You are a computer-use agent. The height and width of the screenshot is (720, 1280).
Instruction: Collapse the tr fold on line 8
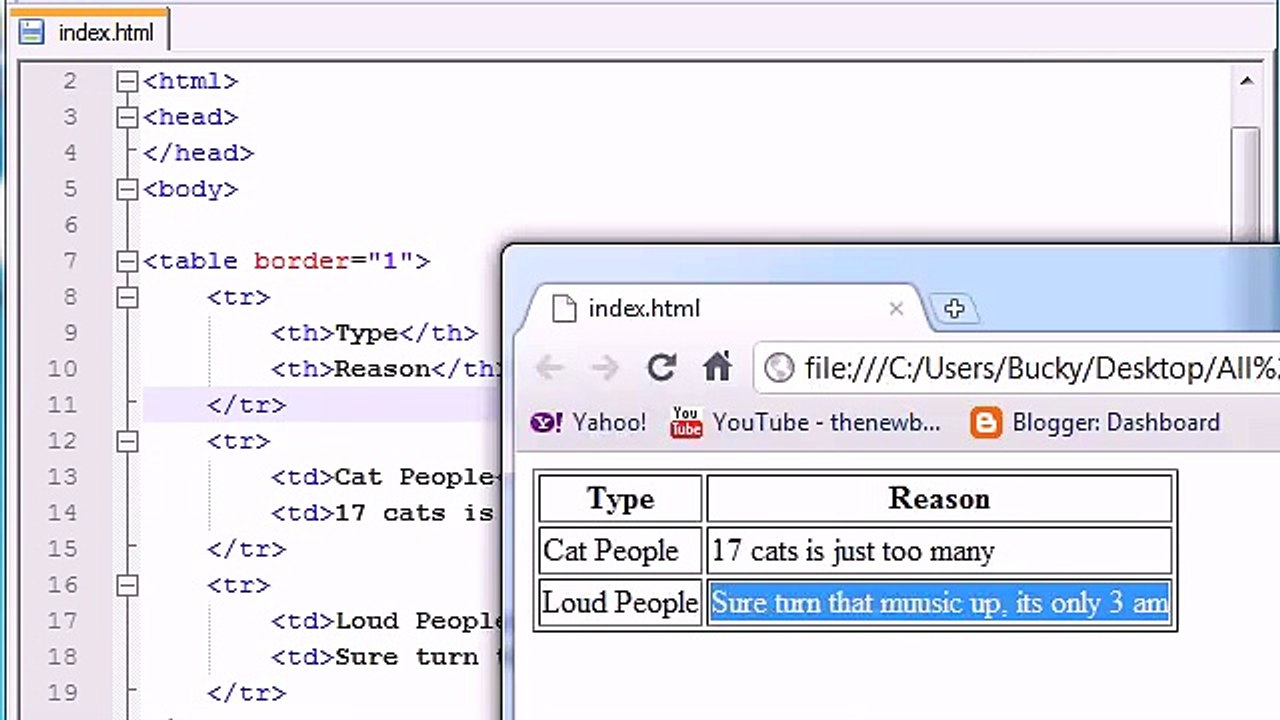pos(127,297)
